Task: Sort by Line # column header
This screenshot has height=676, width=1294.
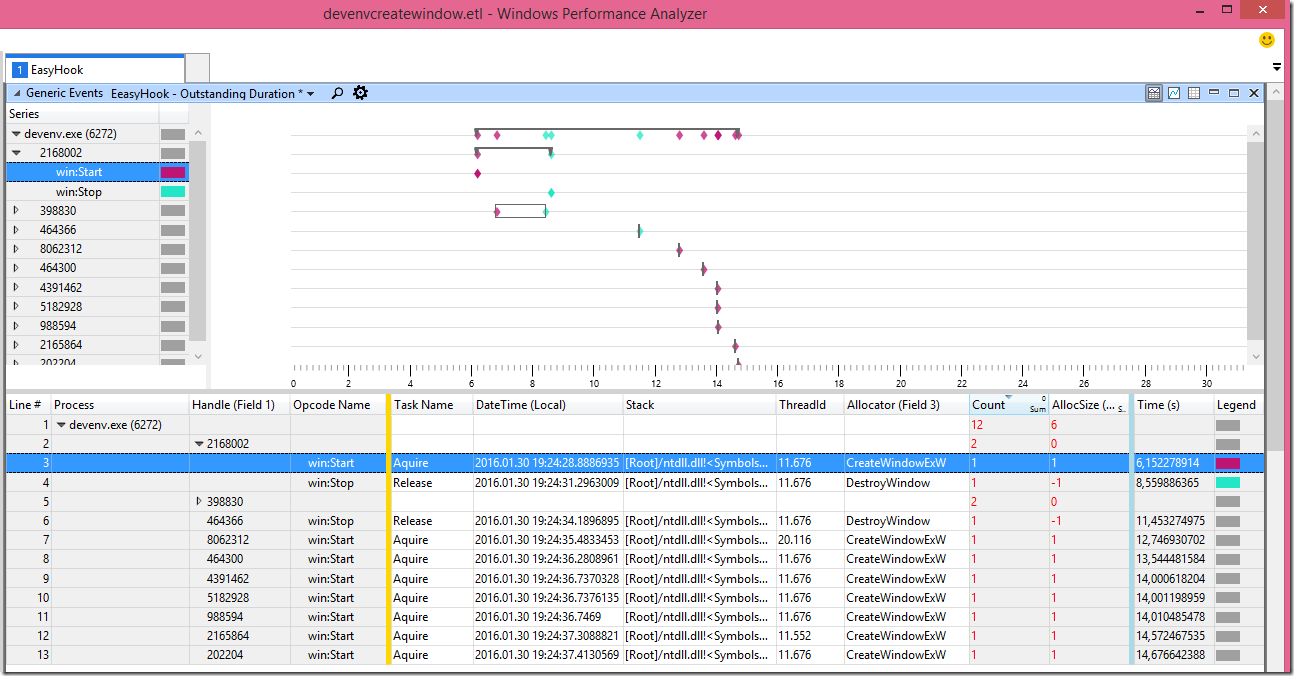Action: click(26, 405)
